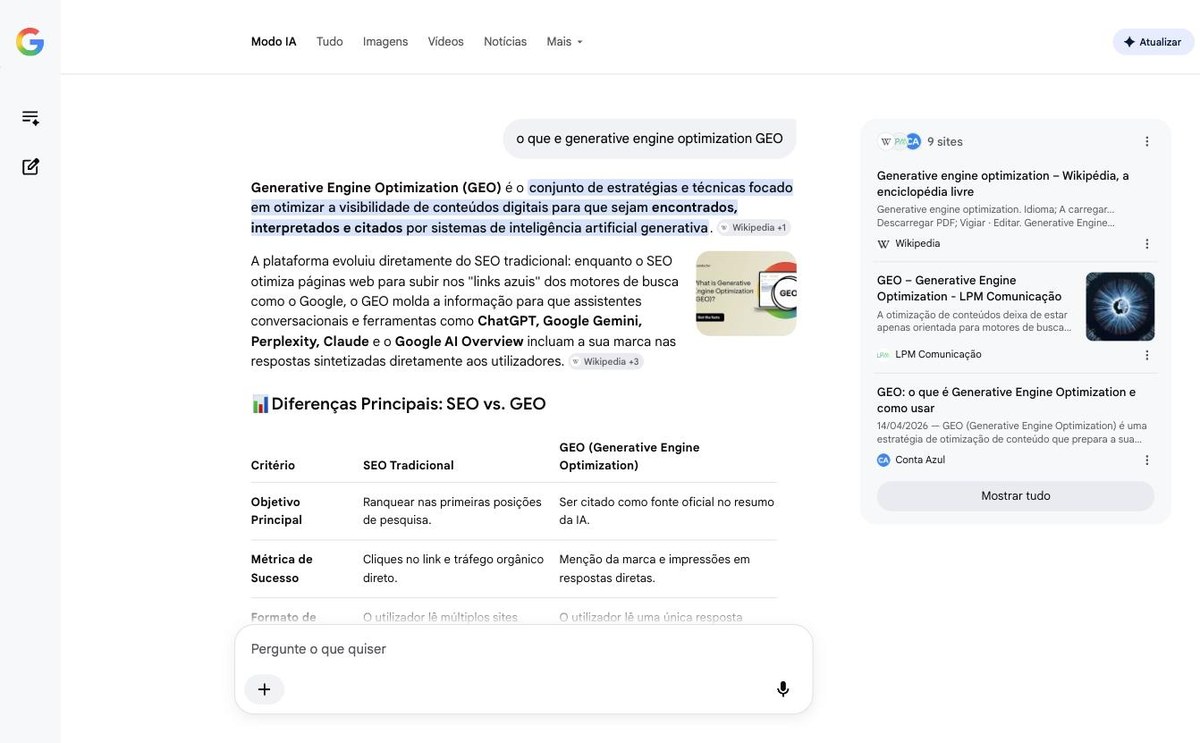
Task: Open 'Generative engine optimization – Wikipédia' link
Action: click(1003, 183)
